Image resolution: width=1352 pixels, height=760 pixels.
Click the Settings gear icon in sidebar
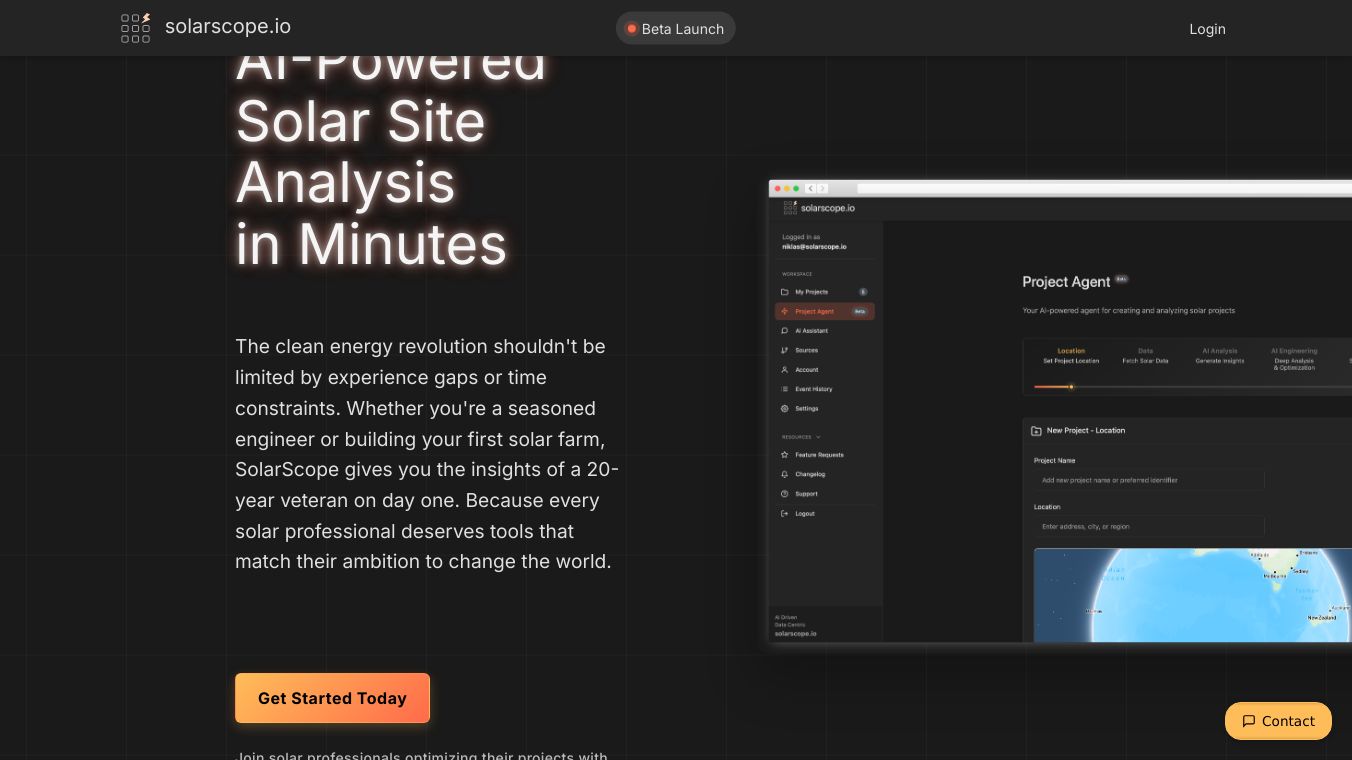pos(785,408)
